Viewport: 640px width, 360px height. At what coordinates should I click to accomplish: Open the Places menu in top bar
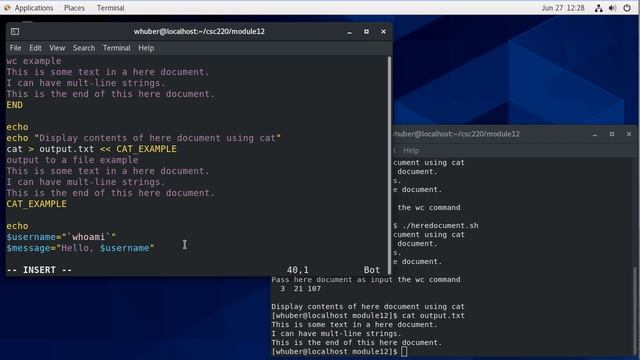click(74, 8)
